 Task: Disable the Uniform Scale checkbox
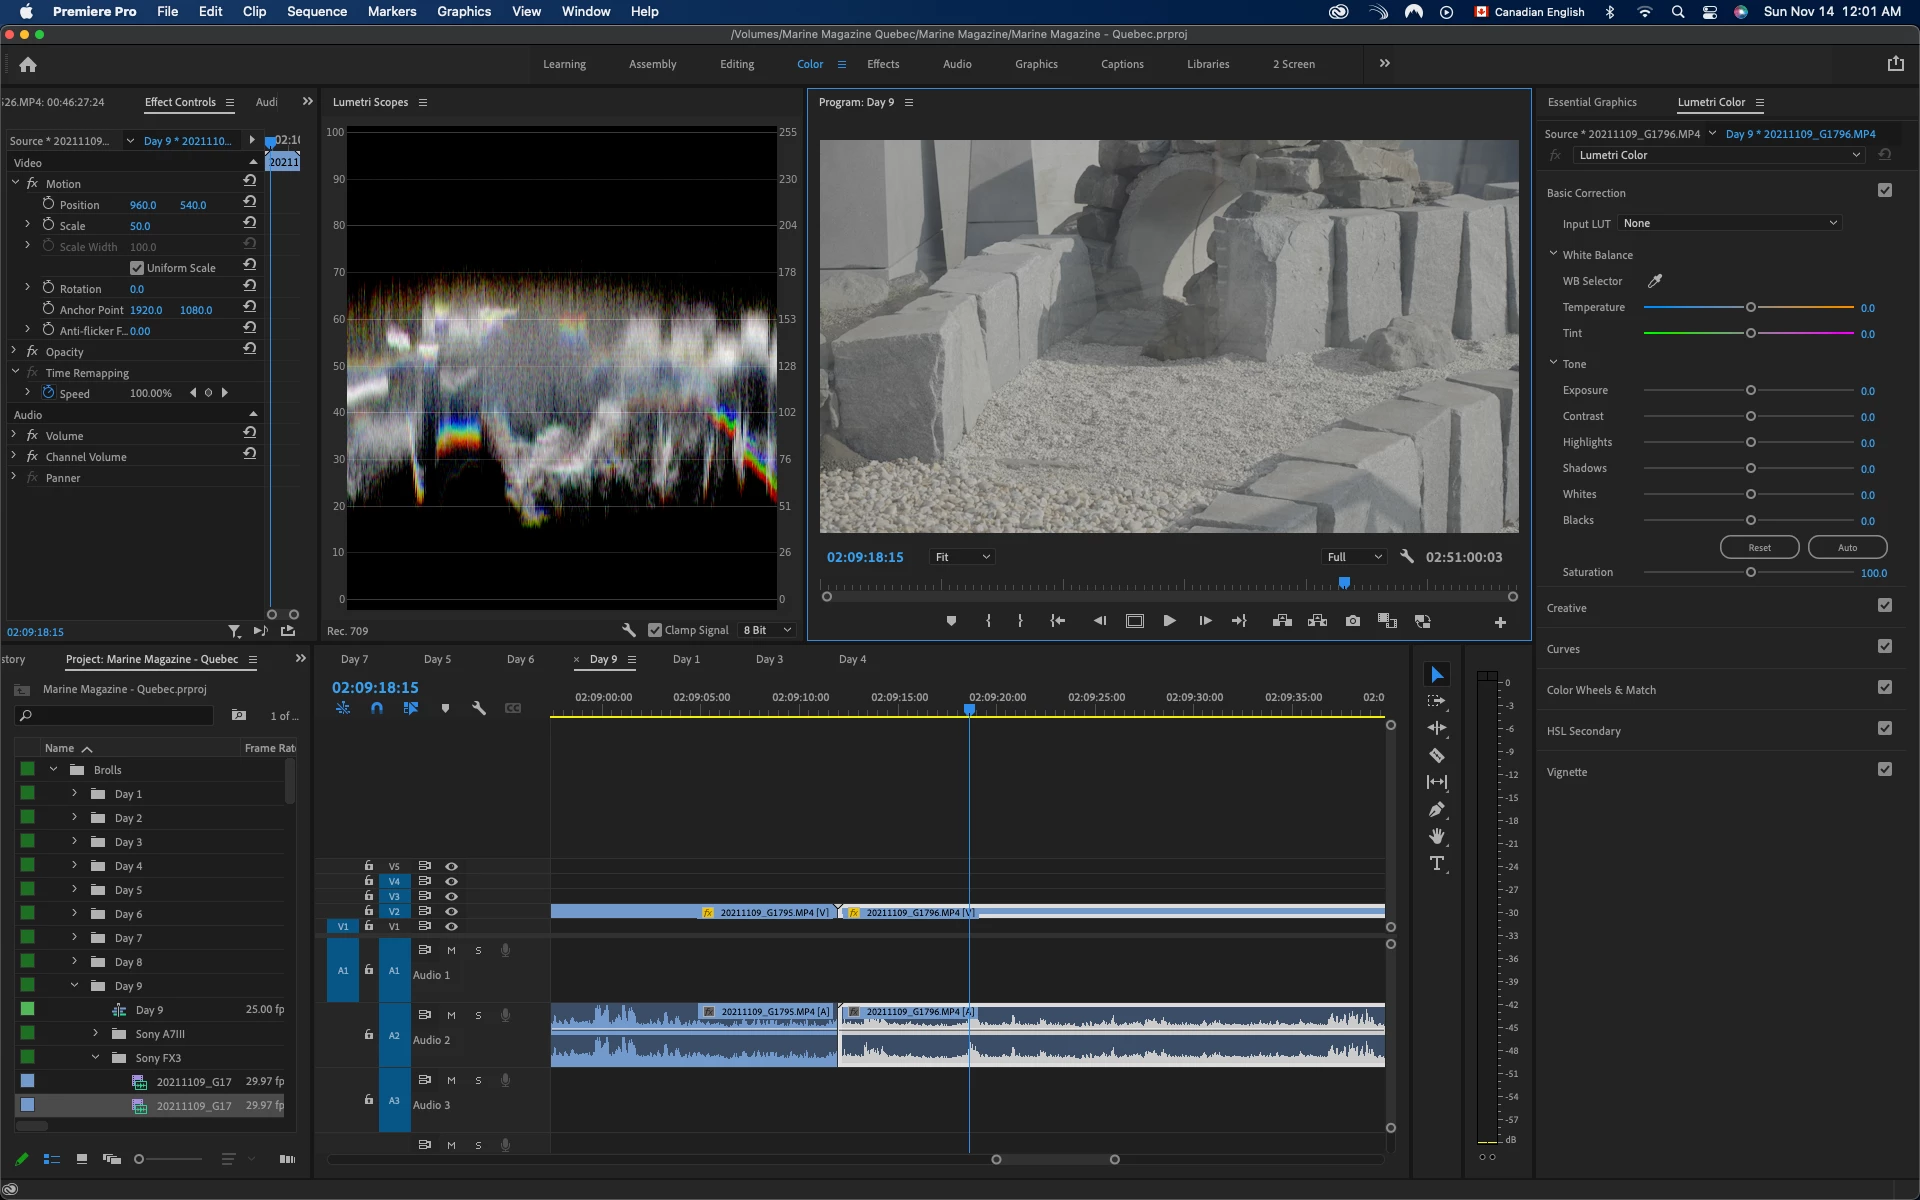pyautogui.click(x=137, y=268)
